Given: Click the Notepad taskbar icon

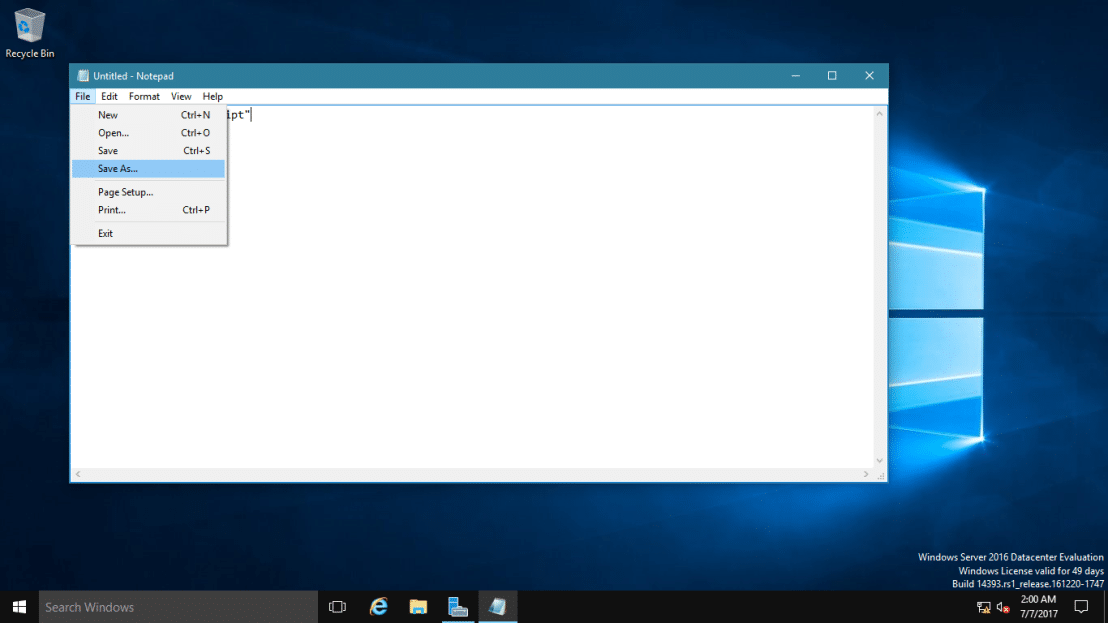Looking at the screenshot, I should click(x=497, y=607).
